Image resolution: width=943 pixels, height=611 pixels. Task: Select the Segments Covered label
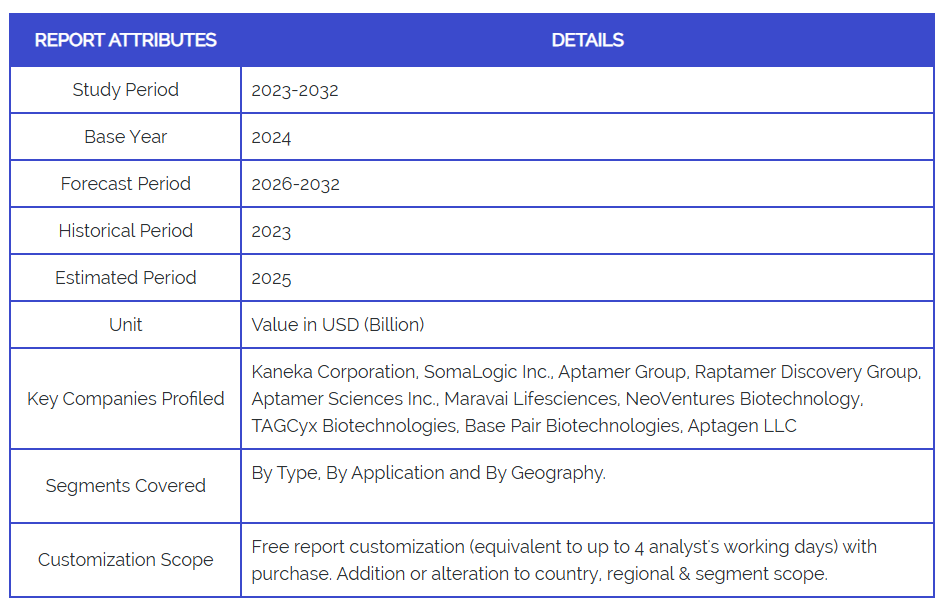click(125, 486)
